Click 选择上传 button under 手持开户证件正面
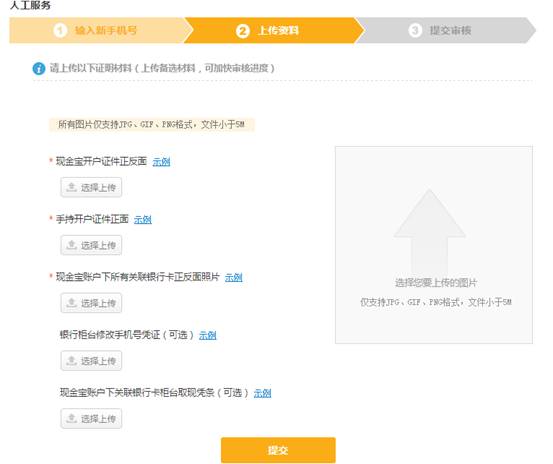 (x=91, y=245)
